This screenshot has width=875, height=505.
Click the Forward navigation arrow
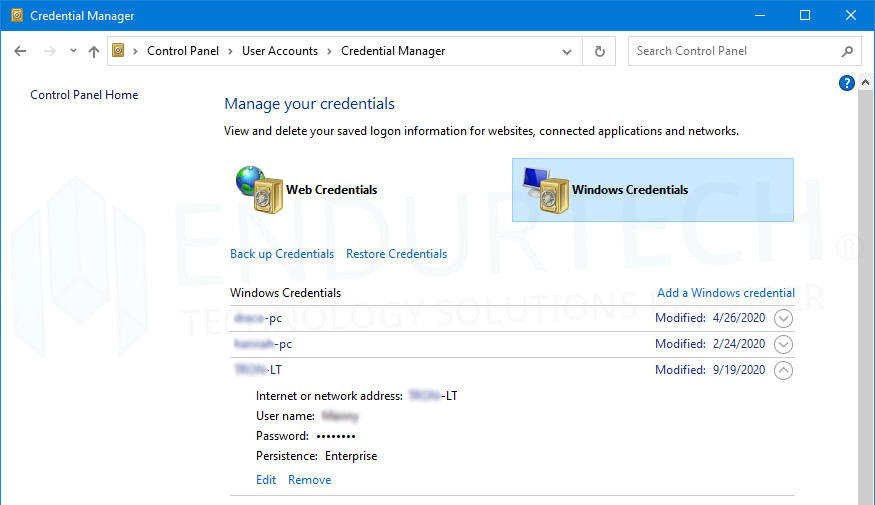pyautogui.click(x=50, y=51)
